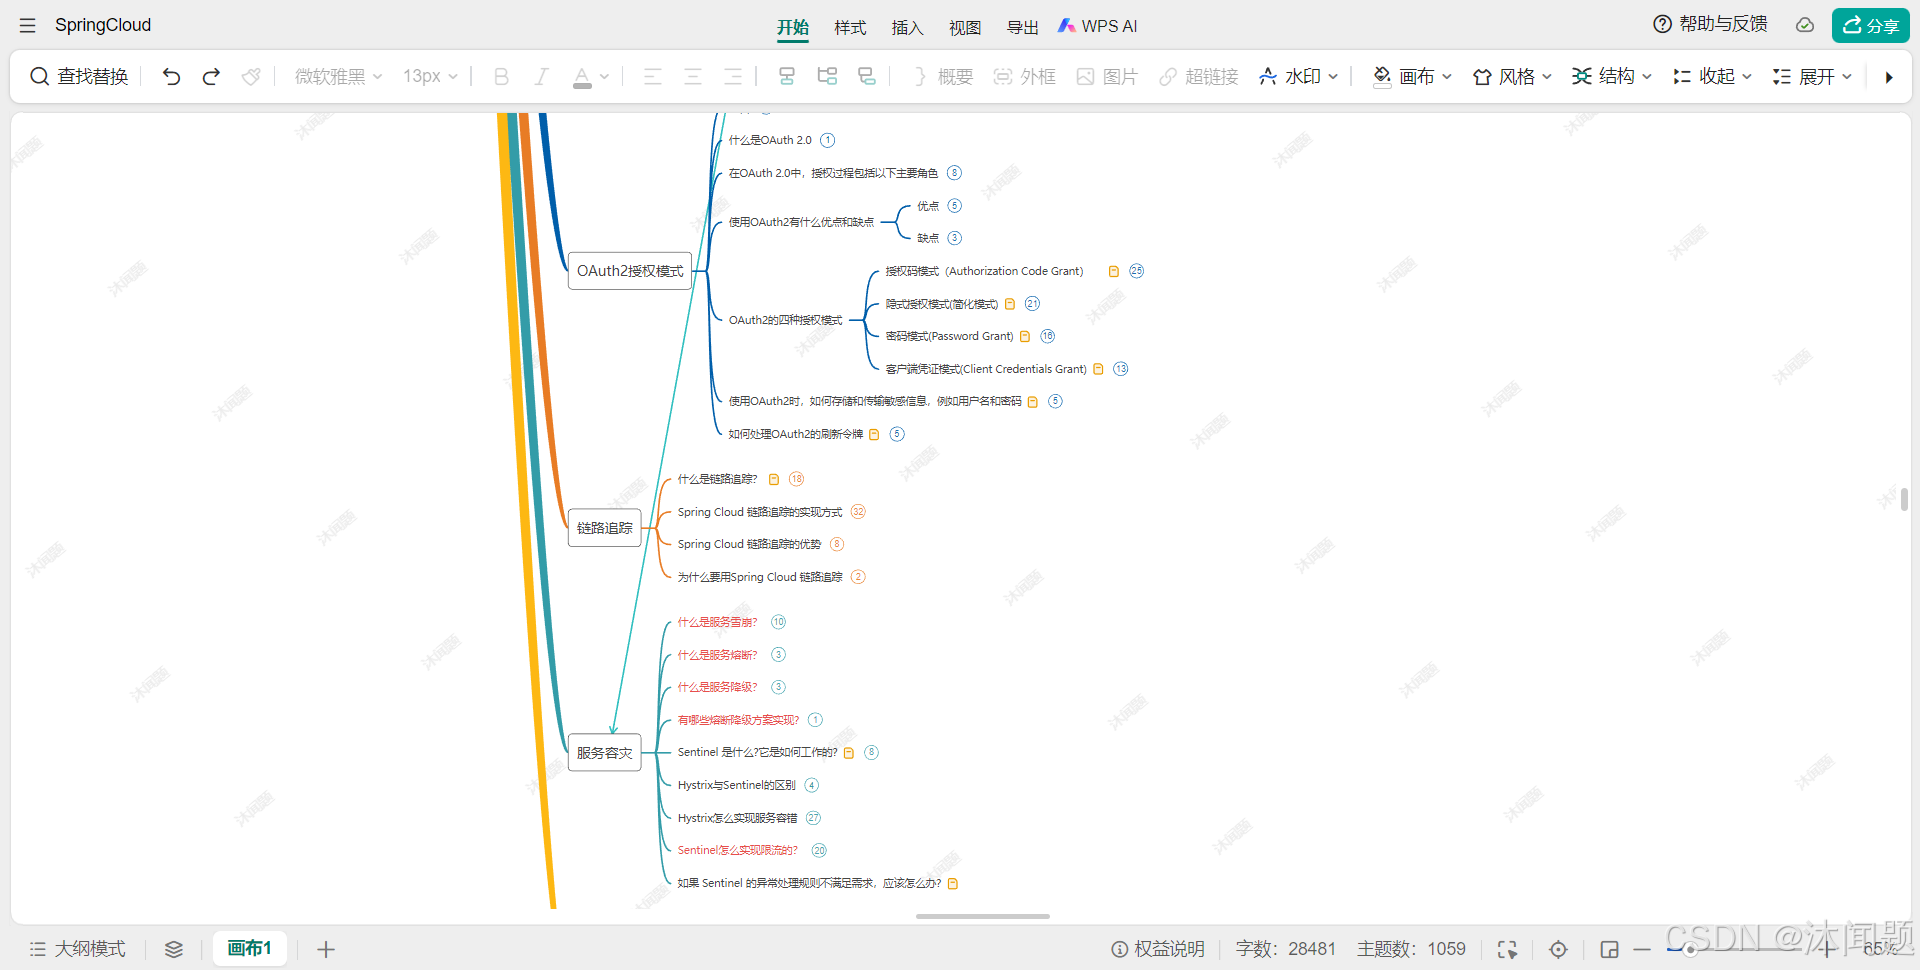The height and width of the screenshot is (970, 1920).
Task: Click the zoom slider handle
Action: [1690, 949]
